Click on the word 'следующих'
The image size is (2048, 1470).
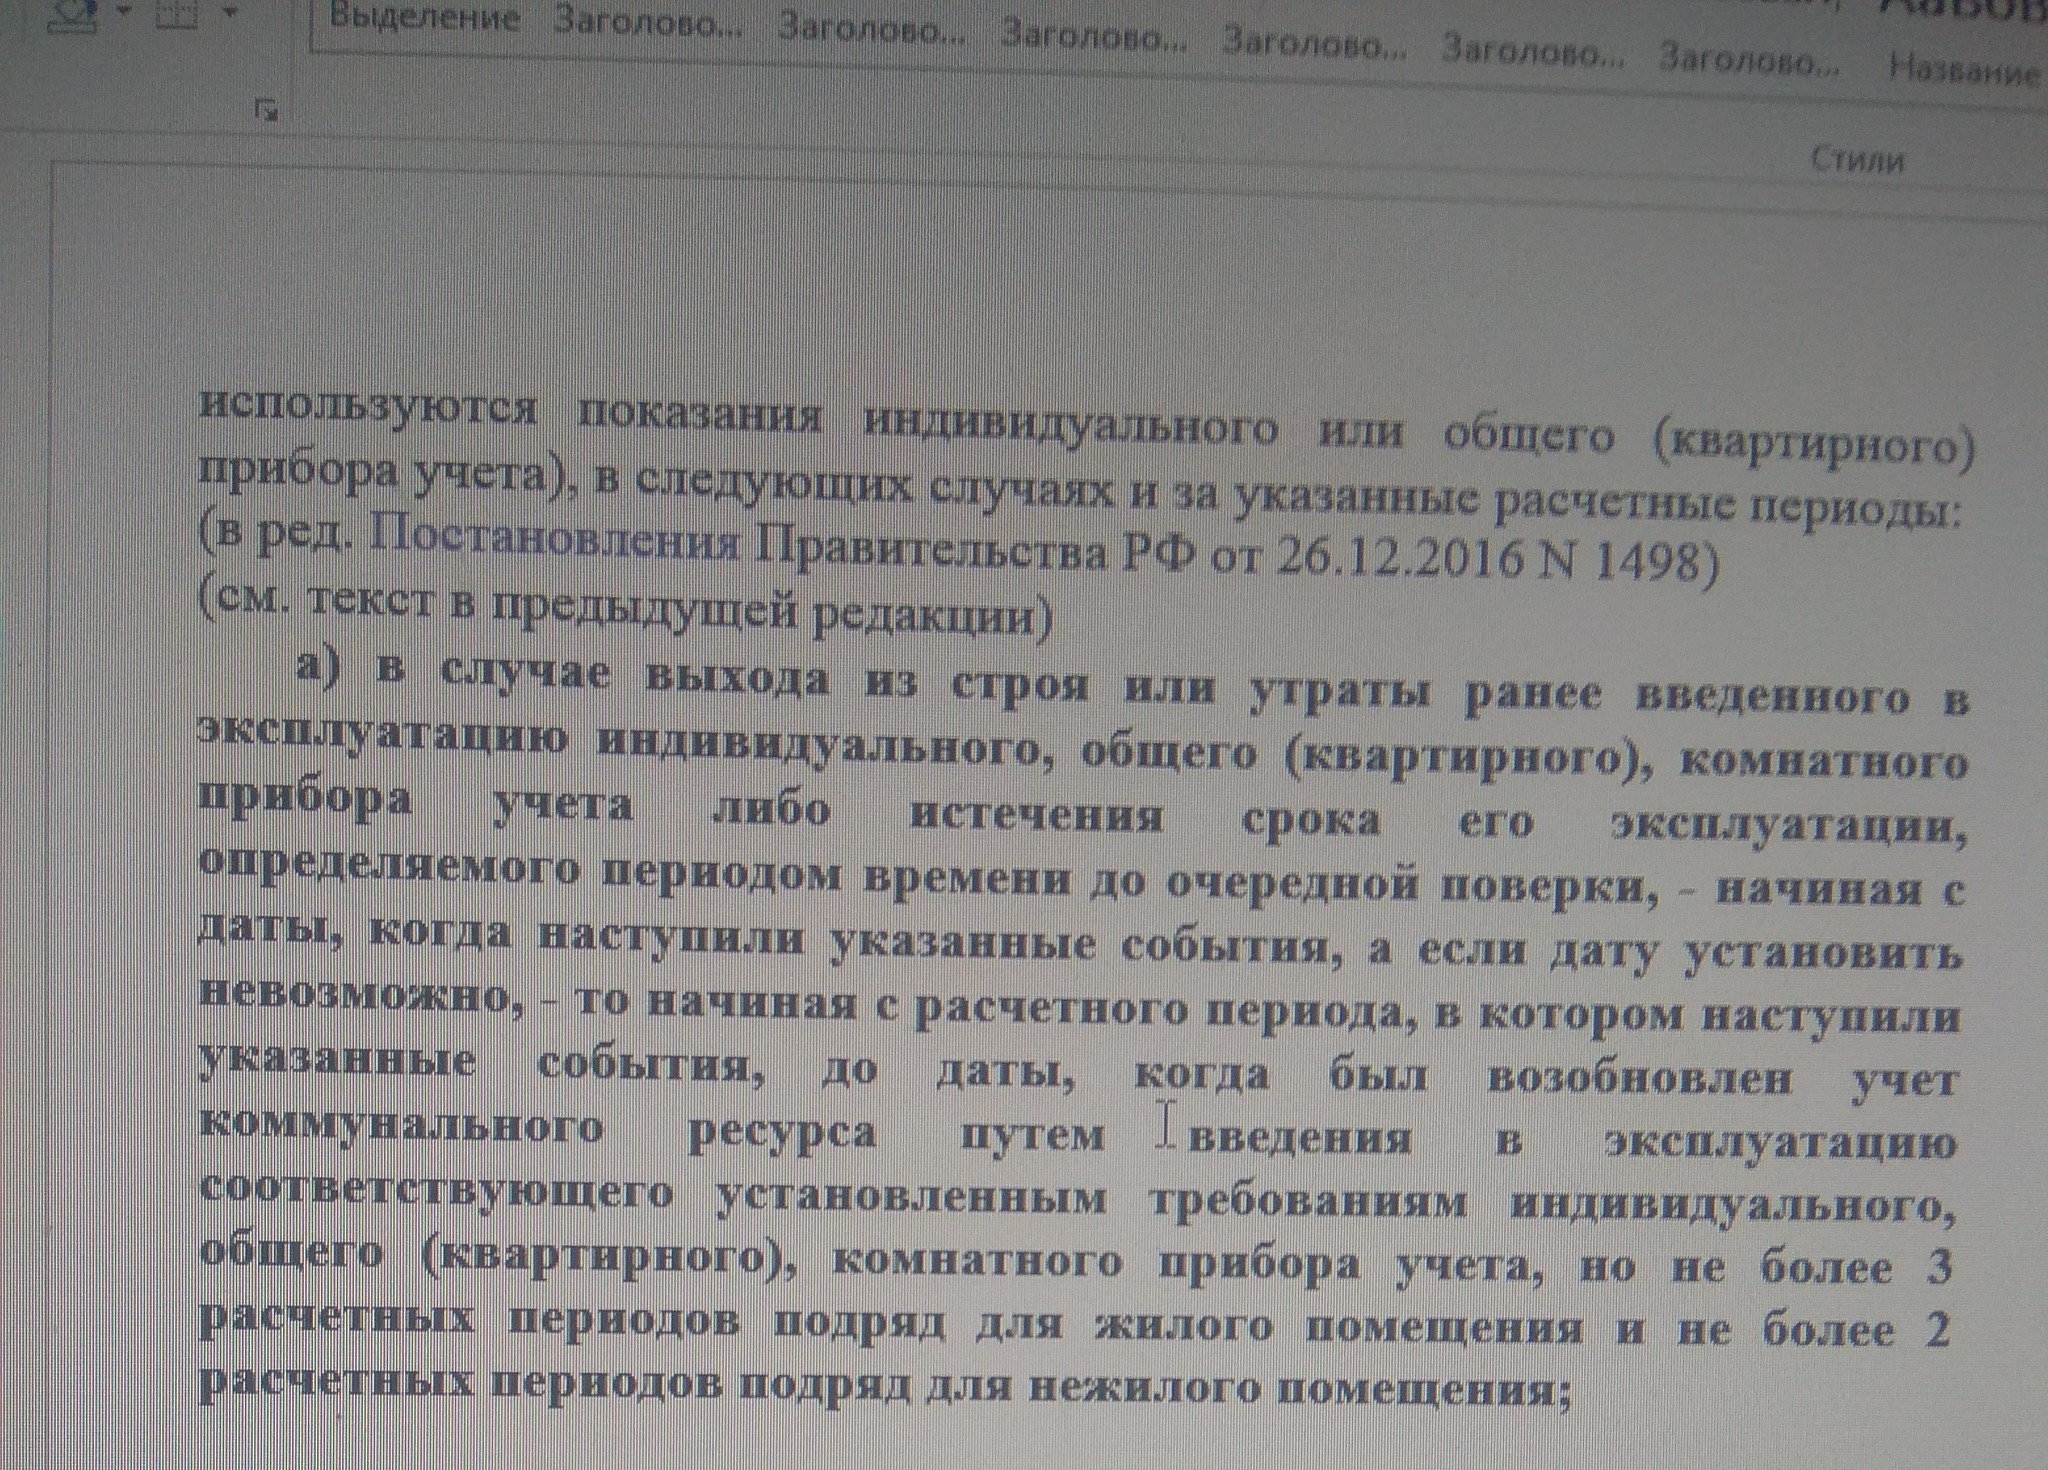773,489
